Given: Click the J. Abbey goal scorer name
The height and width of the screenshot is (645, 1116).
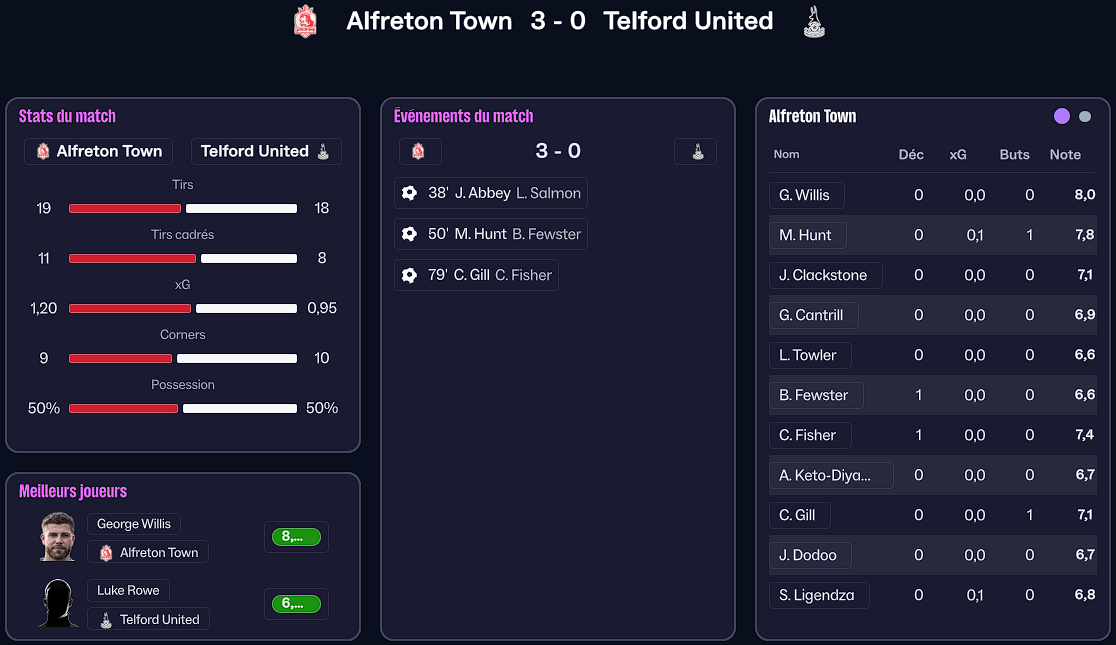Looking at the screenshot, I should 482,193.
